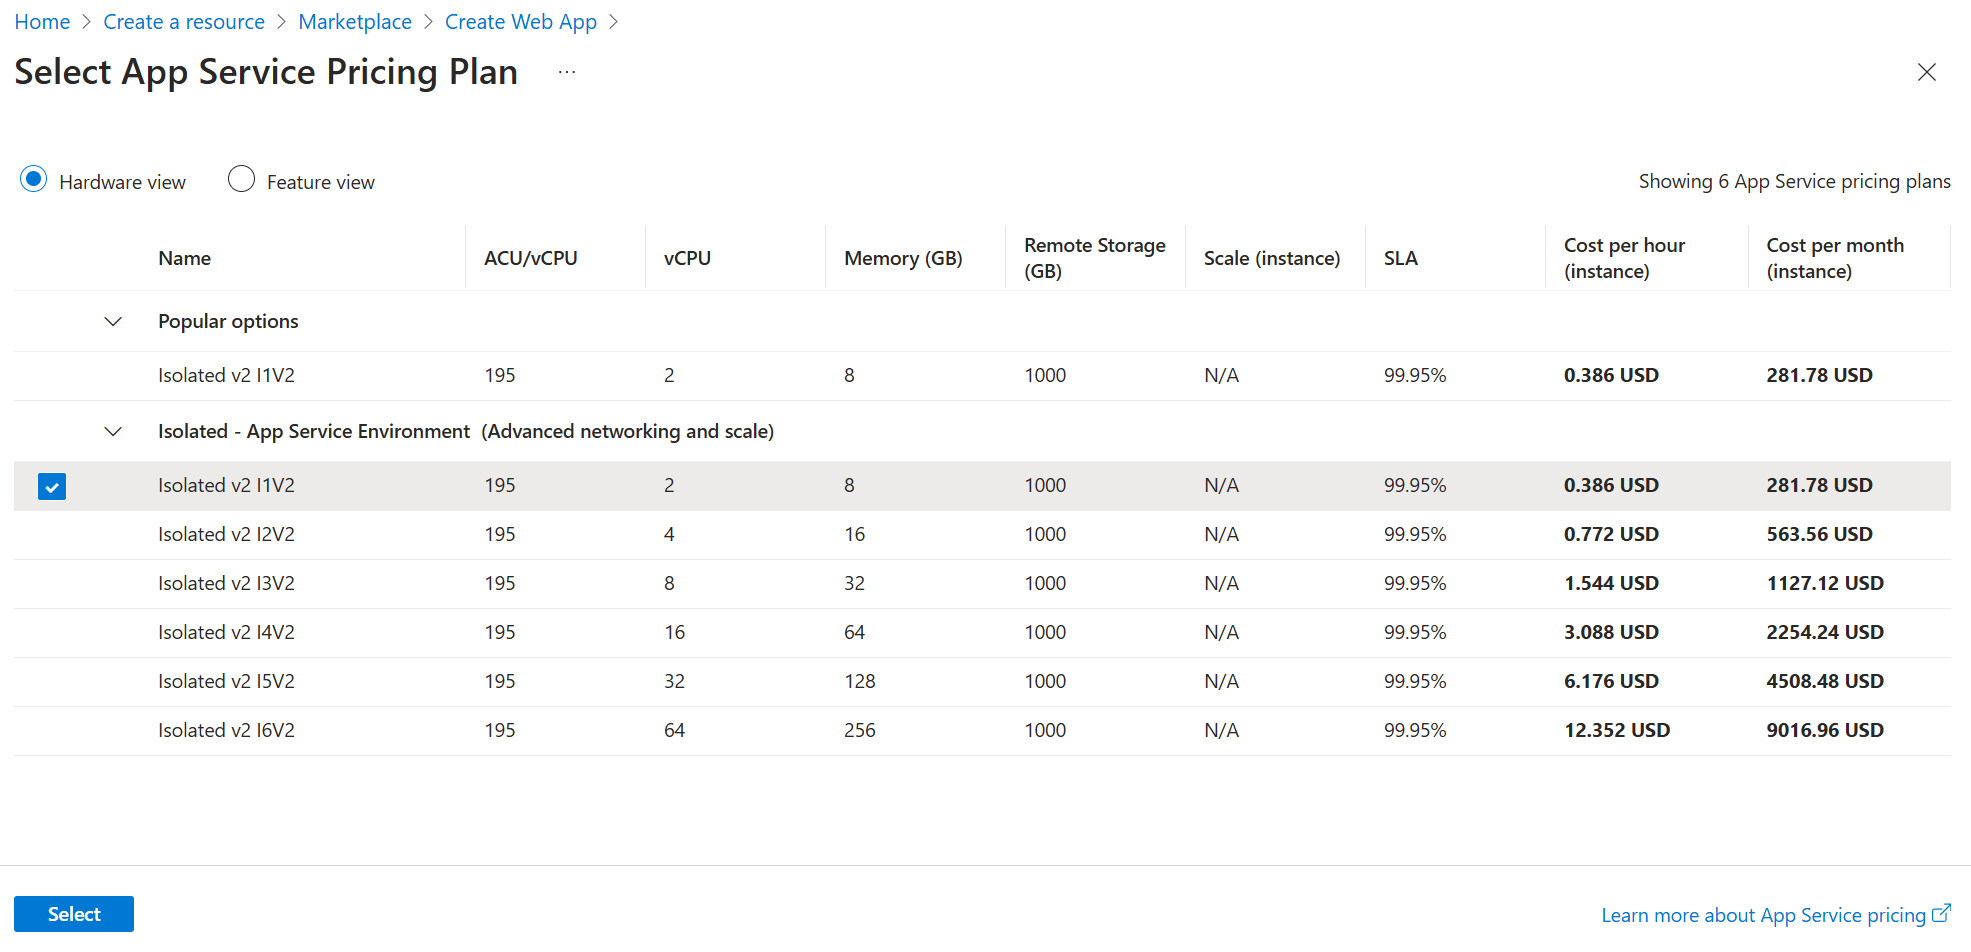Navigate to Home via the breadcrumb

[42, 21]
